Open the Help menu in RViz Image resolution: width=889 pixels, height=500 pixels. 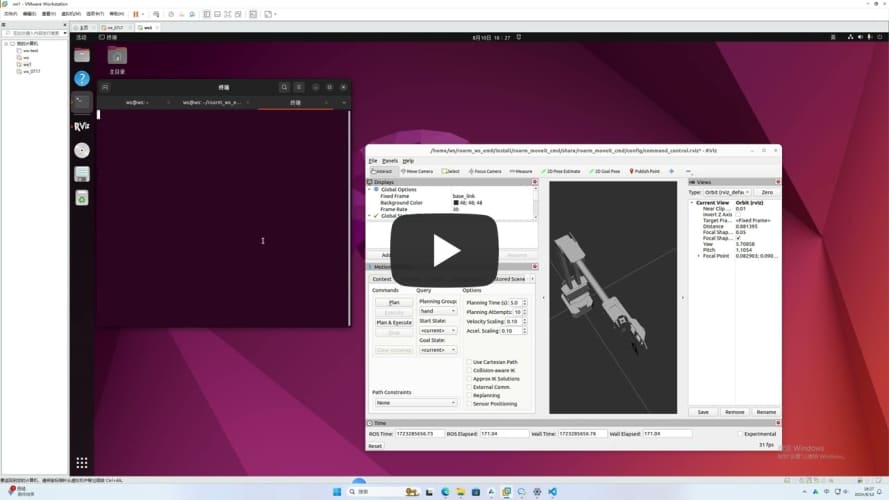click(408, 161)
